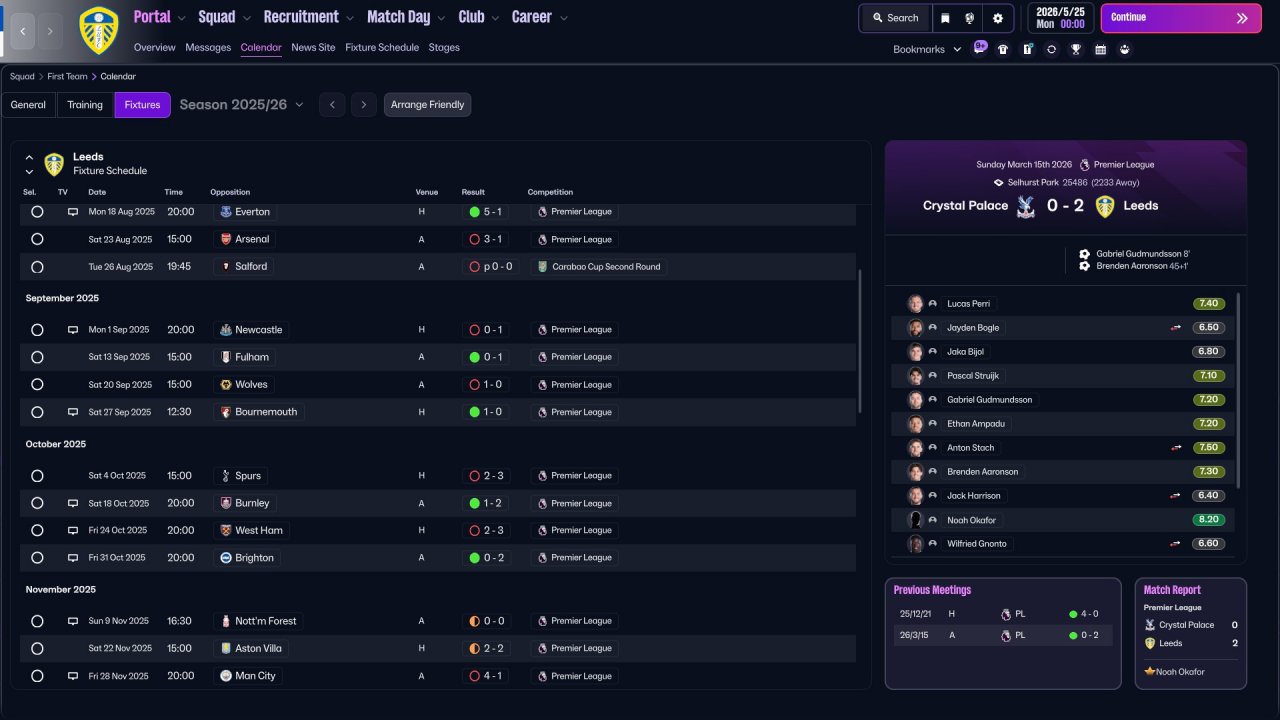Click the star icon beside Noah Okafor in Match Report

(1150, 672)
